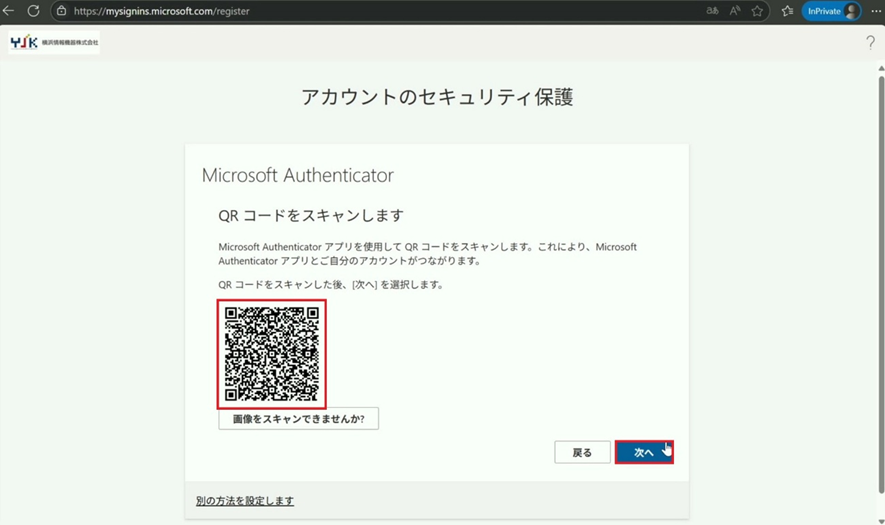
Task: Click the Microsoft Authenticator heading
Action: (297, 175)
